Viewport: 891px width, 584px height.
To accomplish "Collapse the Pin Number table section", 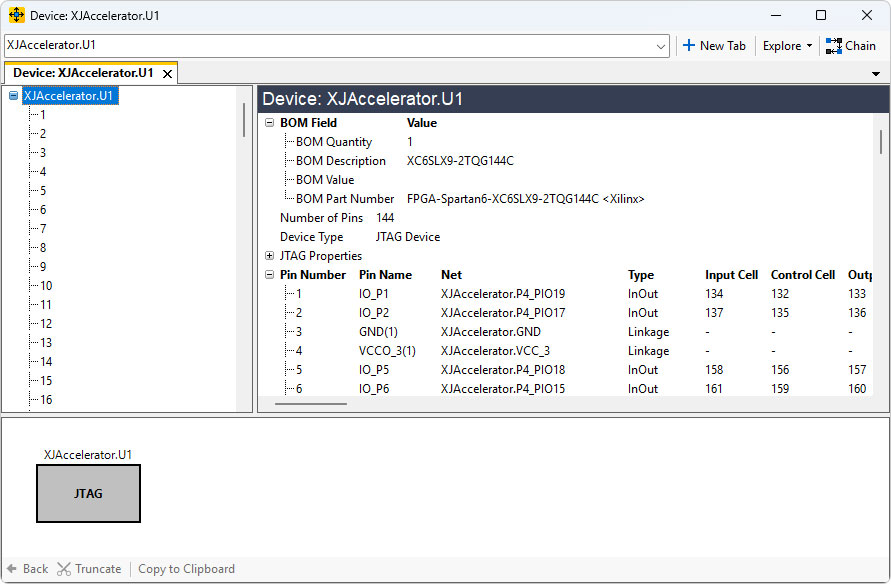I will 269,275.
